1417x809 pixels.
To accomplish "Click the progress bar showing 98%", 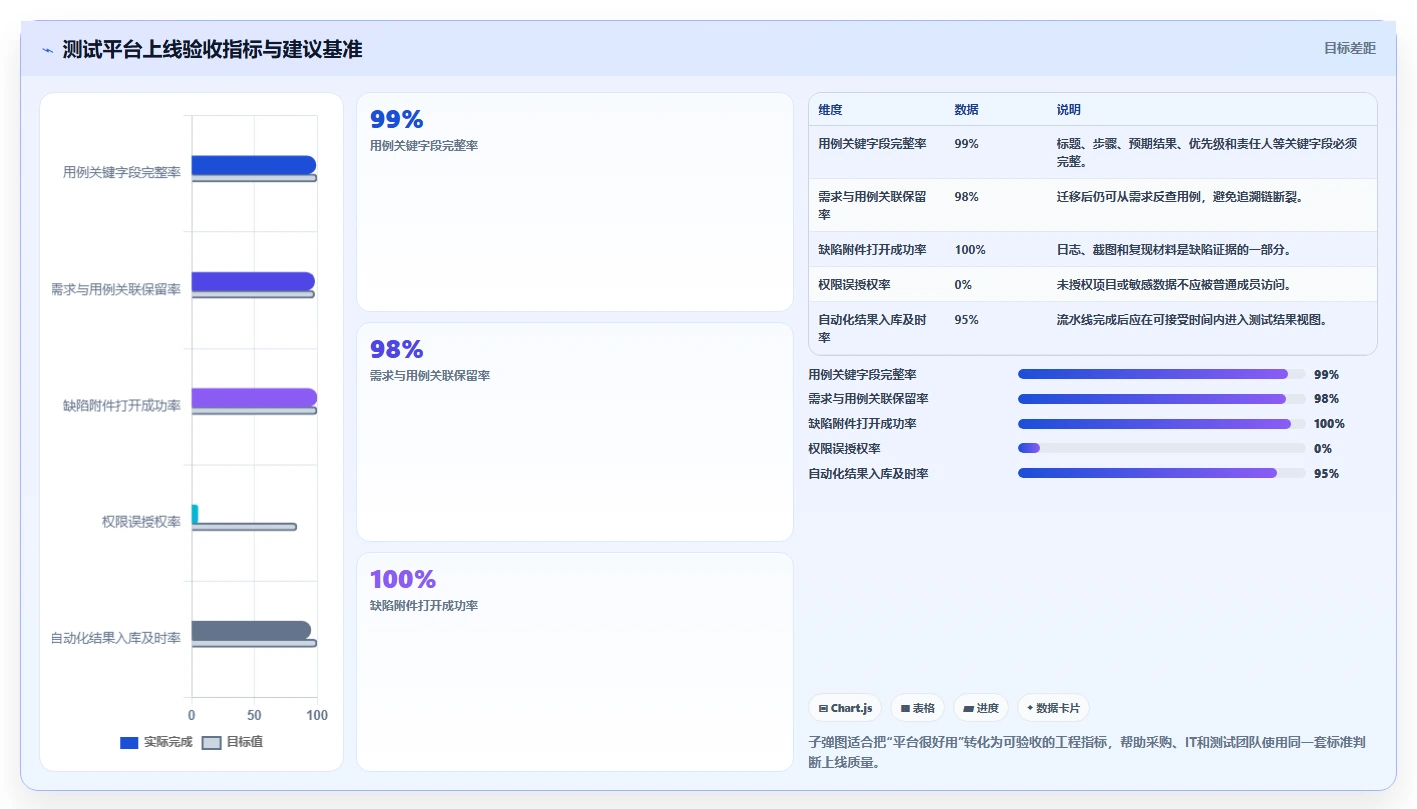I will (x=1161, y=399).
